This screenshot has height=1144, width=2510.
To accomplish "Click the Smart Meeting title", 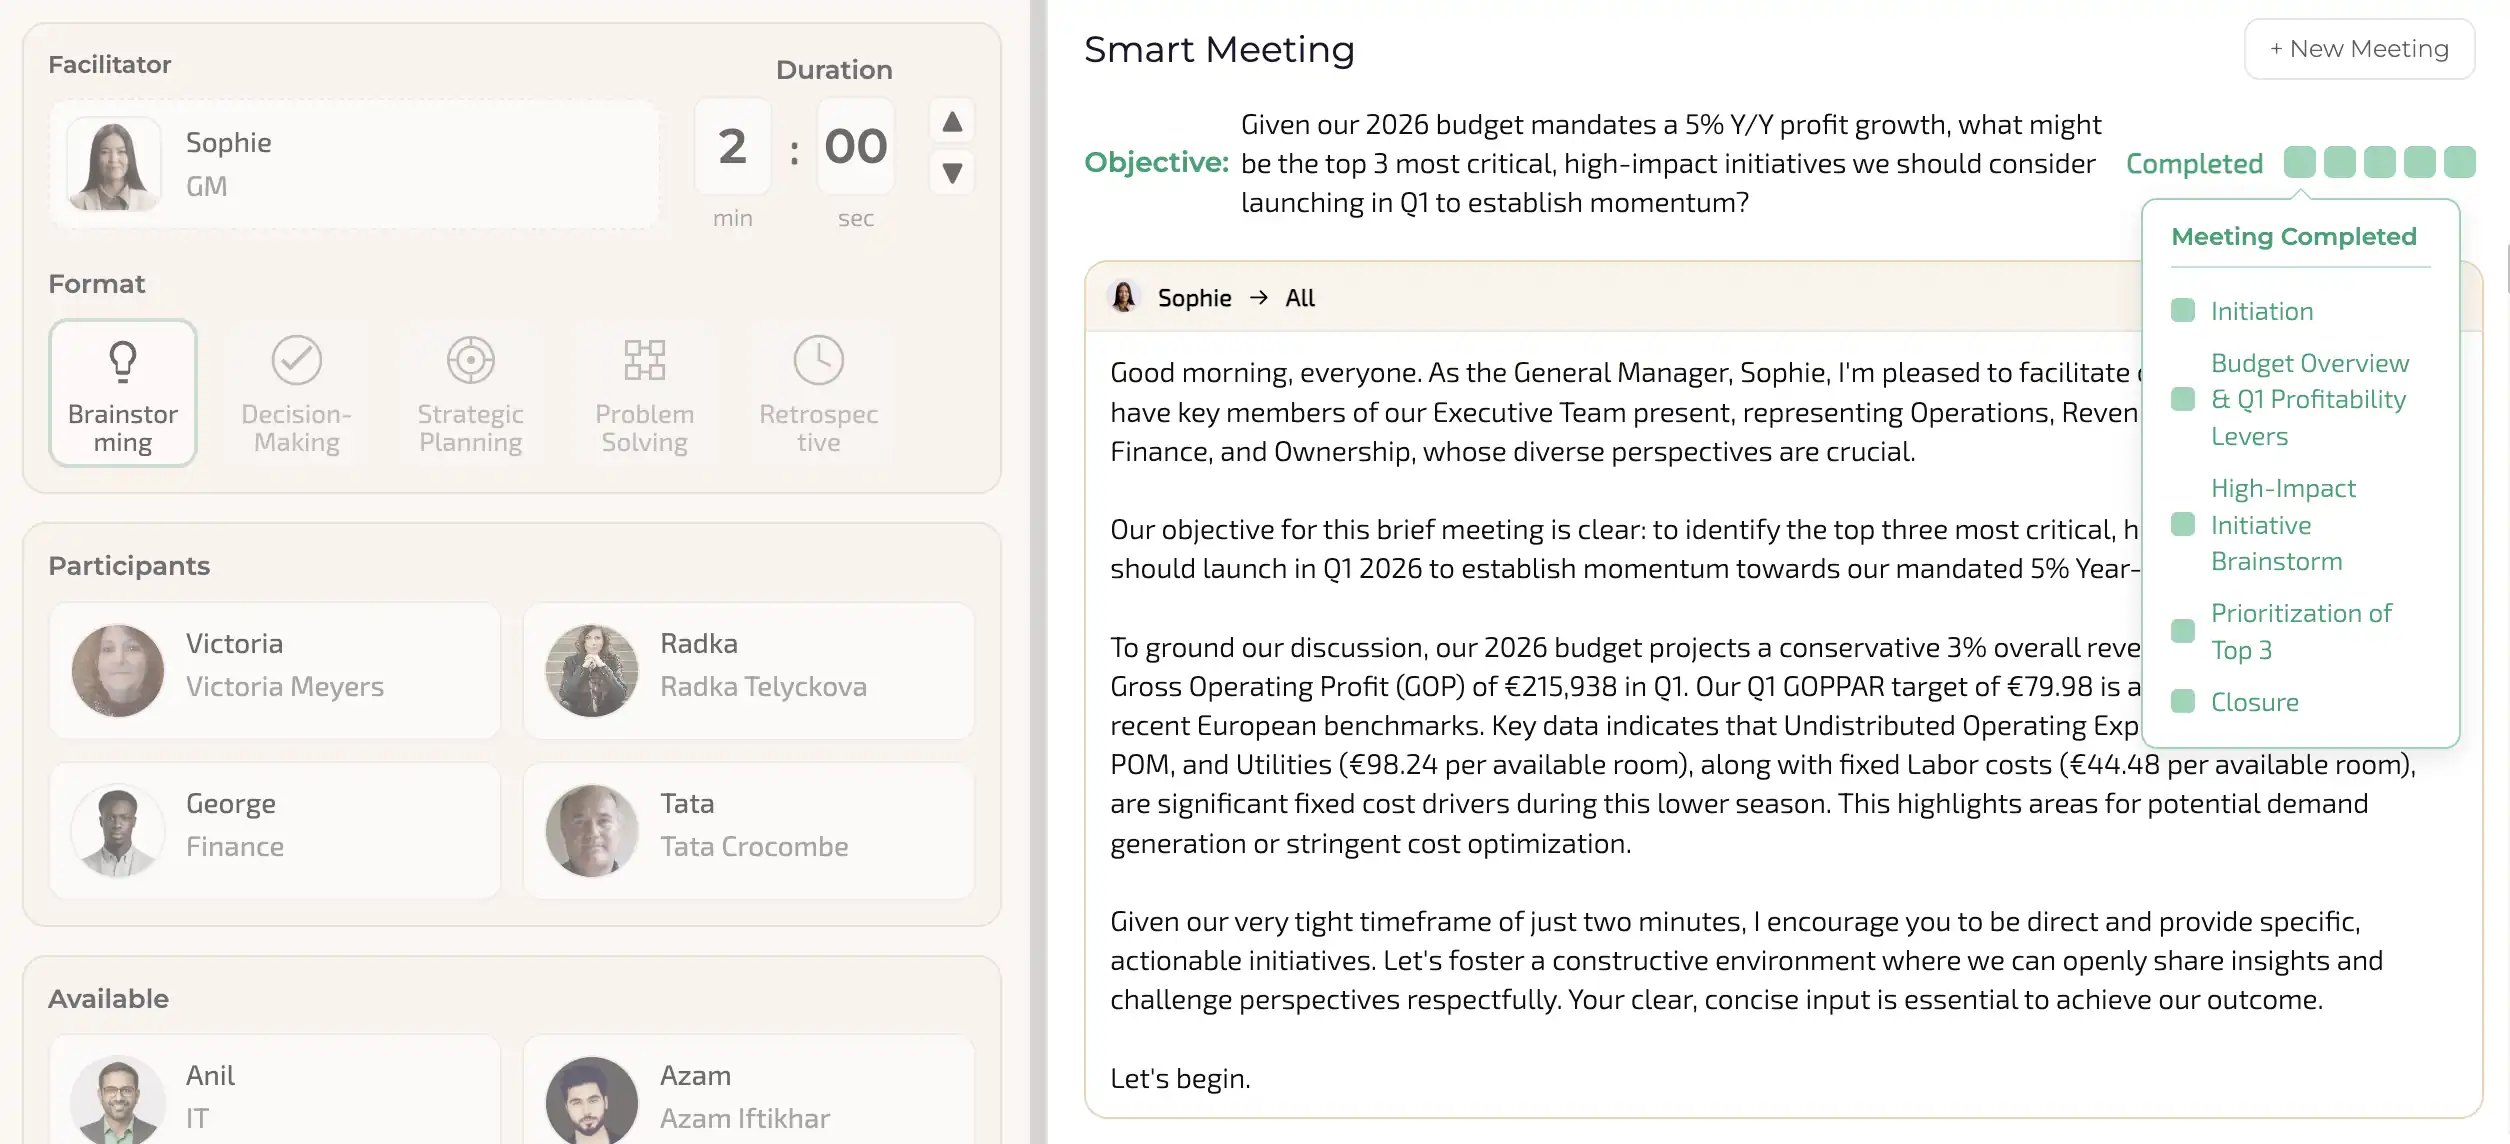I will 1219,49.
